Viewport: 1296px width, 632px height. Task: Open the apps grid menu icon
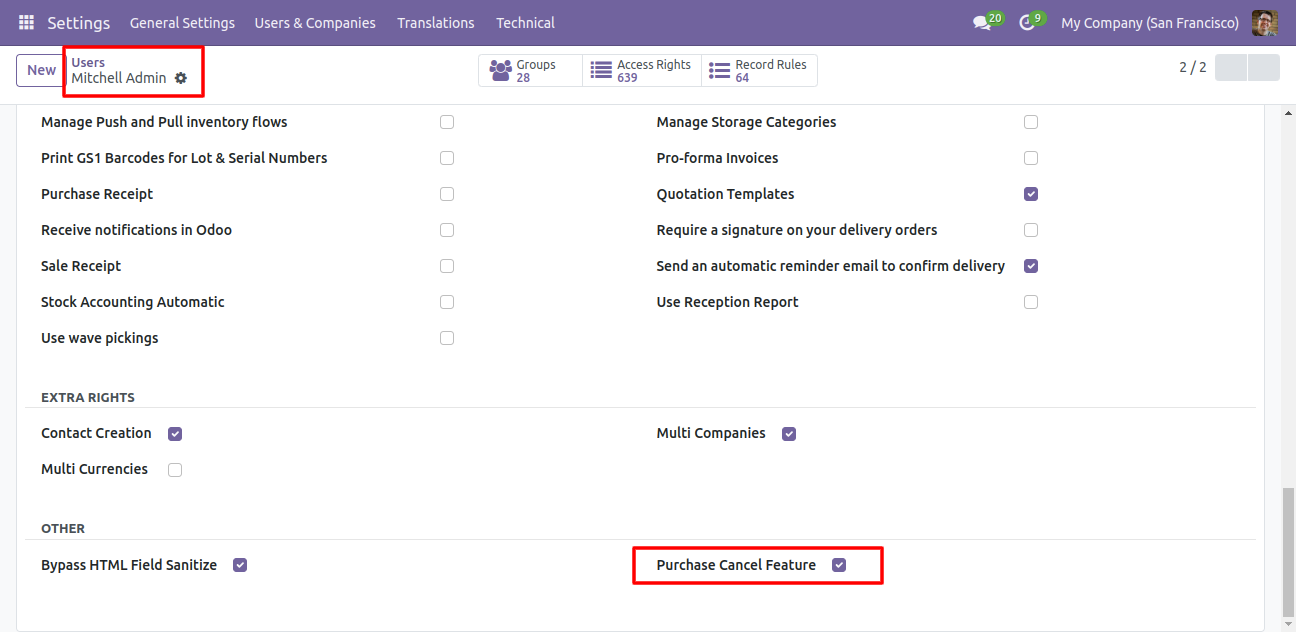point(26,22)
